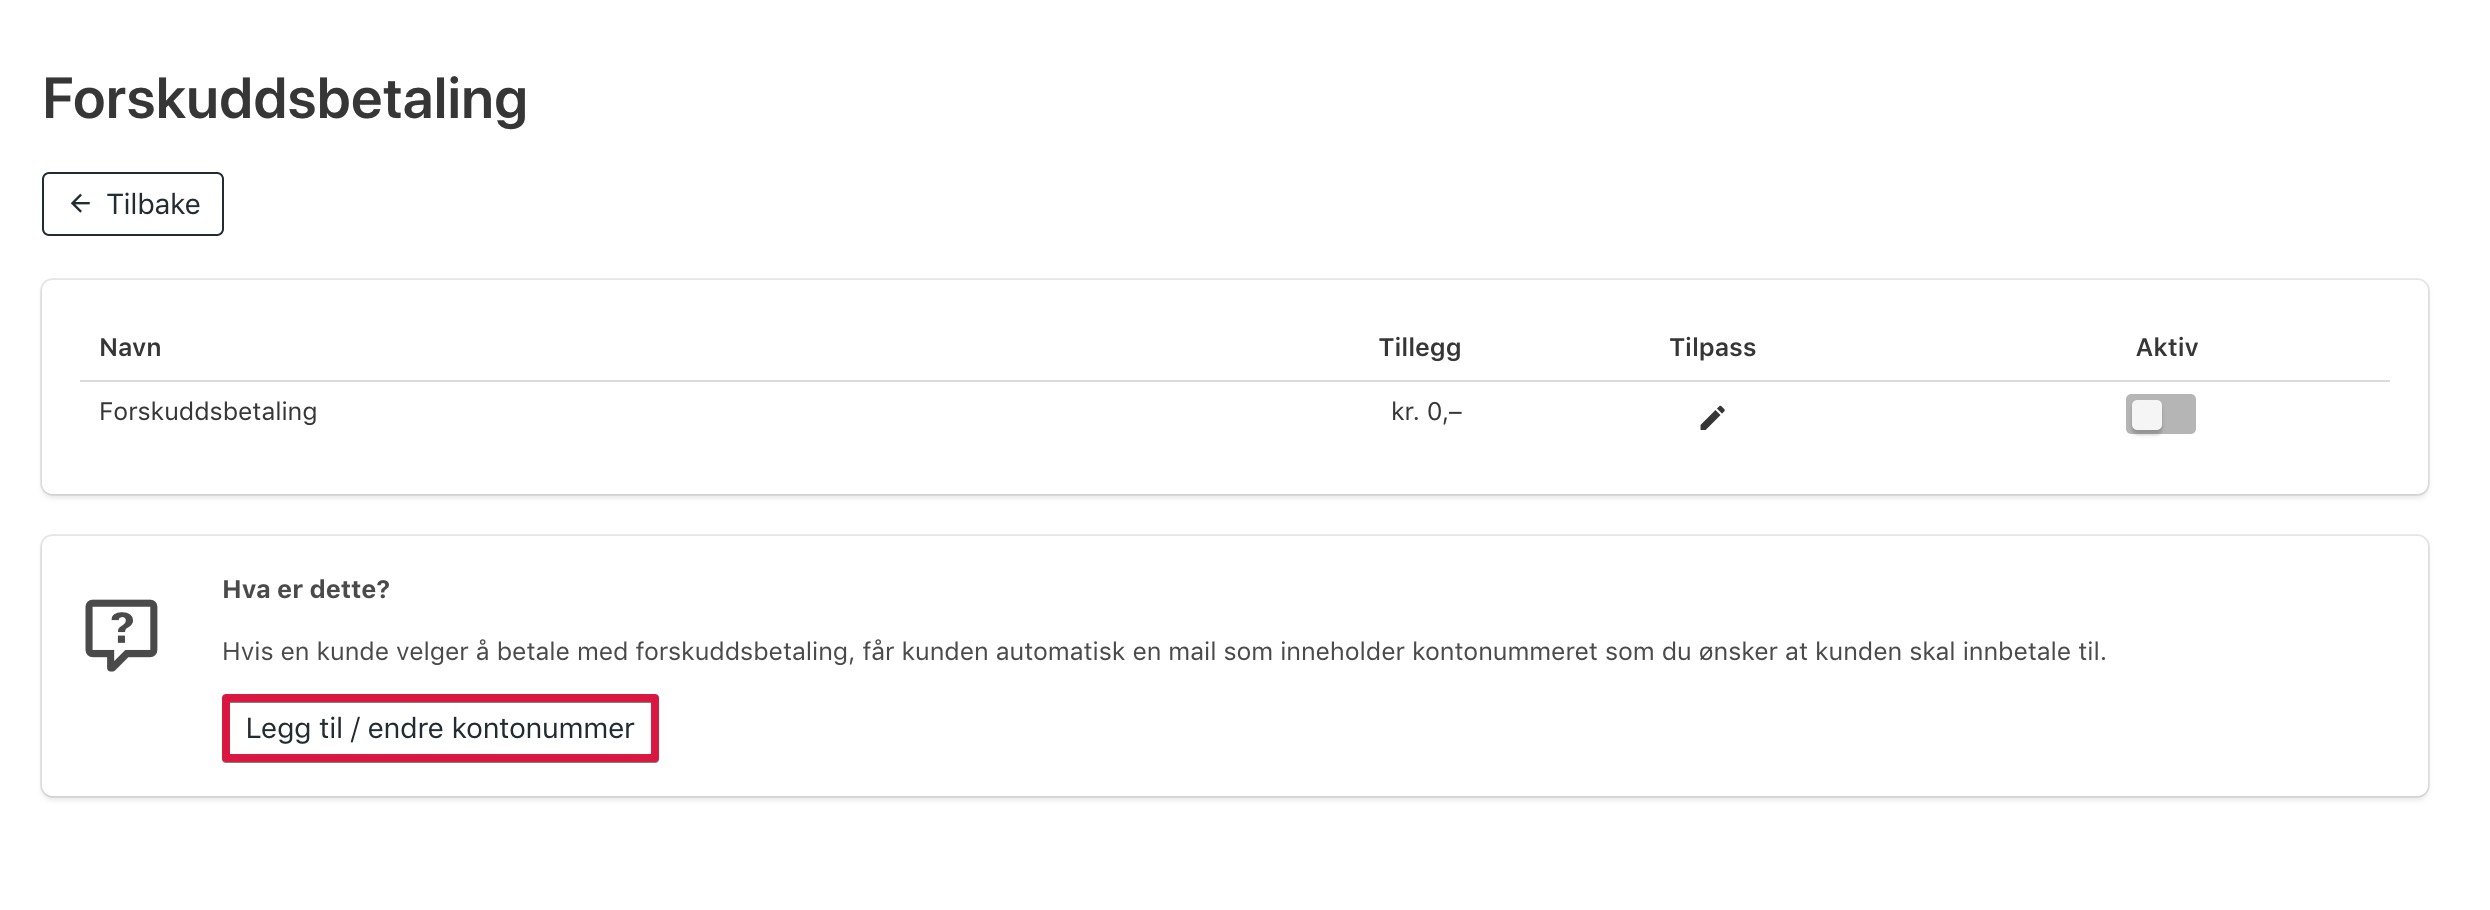
Task: Click the question mark speech bubble icon
Action: point(121,634)
